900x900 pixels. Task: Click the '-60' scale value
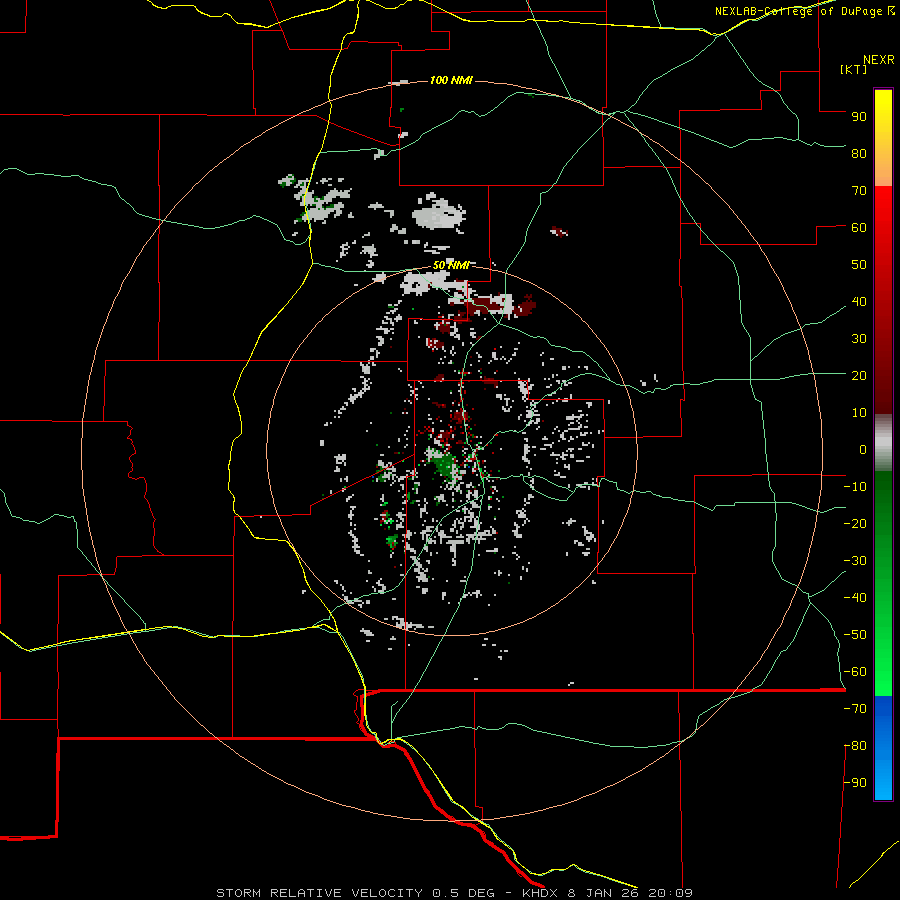(x=855, y=672)
